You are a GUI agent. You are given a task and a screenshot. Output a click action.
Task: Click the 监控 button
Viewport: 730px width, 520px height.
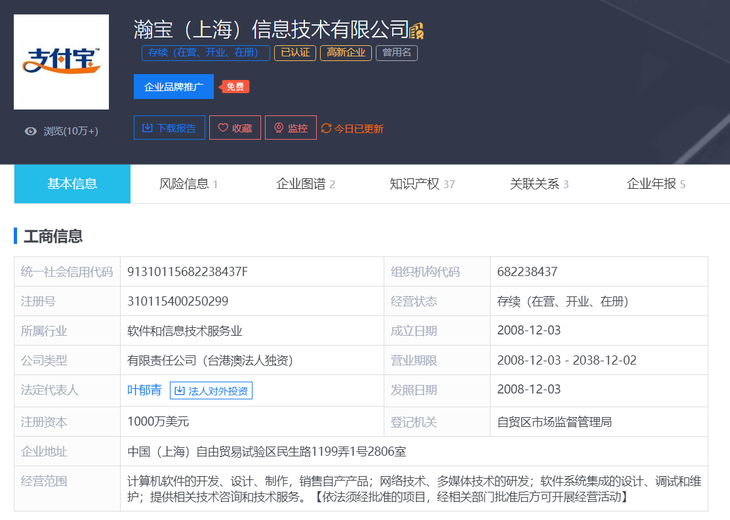click(291, 128)
